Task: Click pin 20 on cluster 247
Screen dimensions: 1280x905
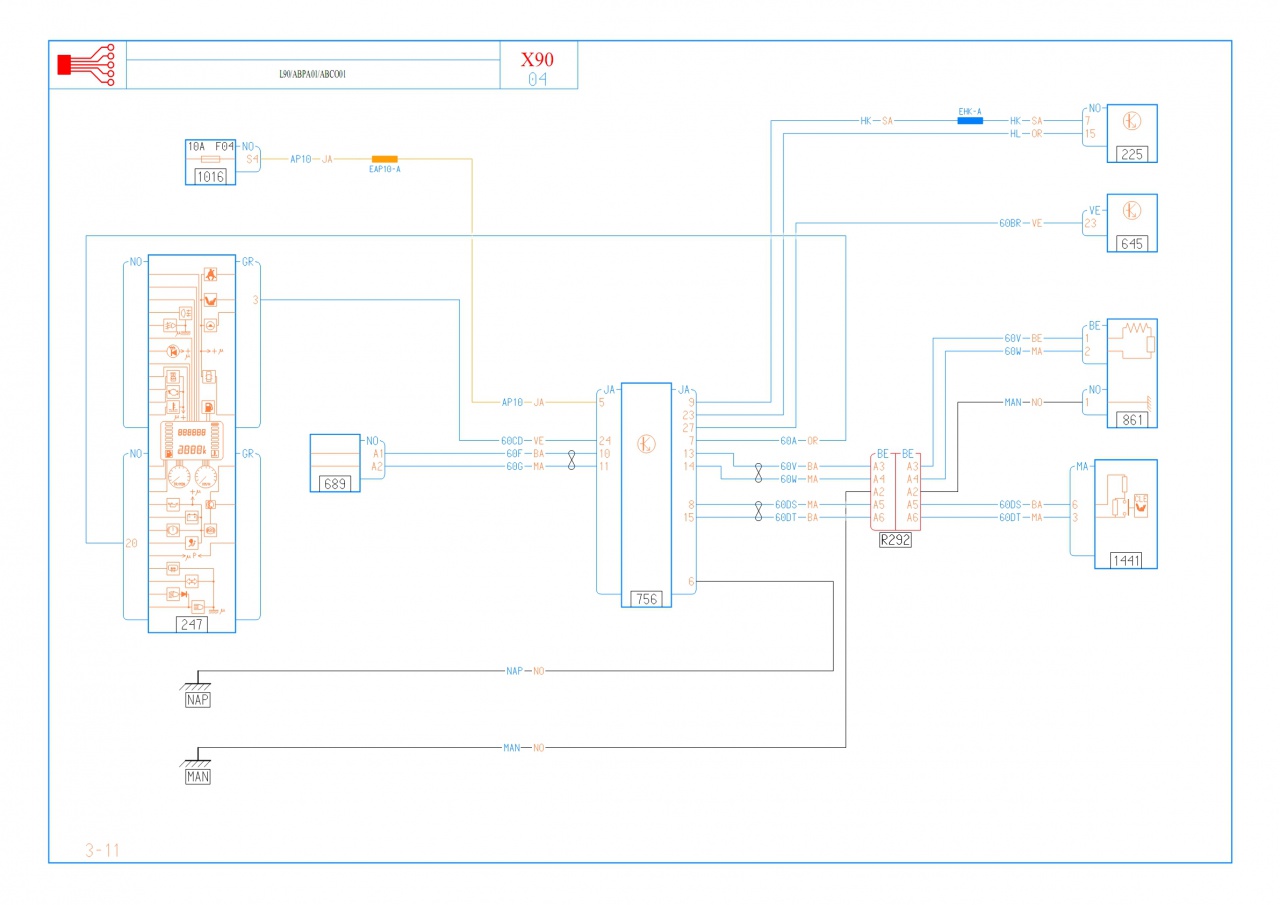Action: [x=131, y=544]
